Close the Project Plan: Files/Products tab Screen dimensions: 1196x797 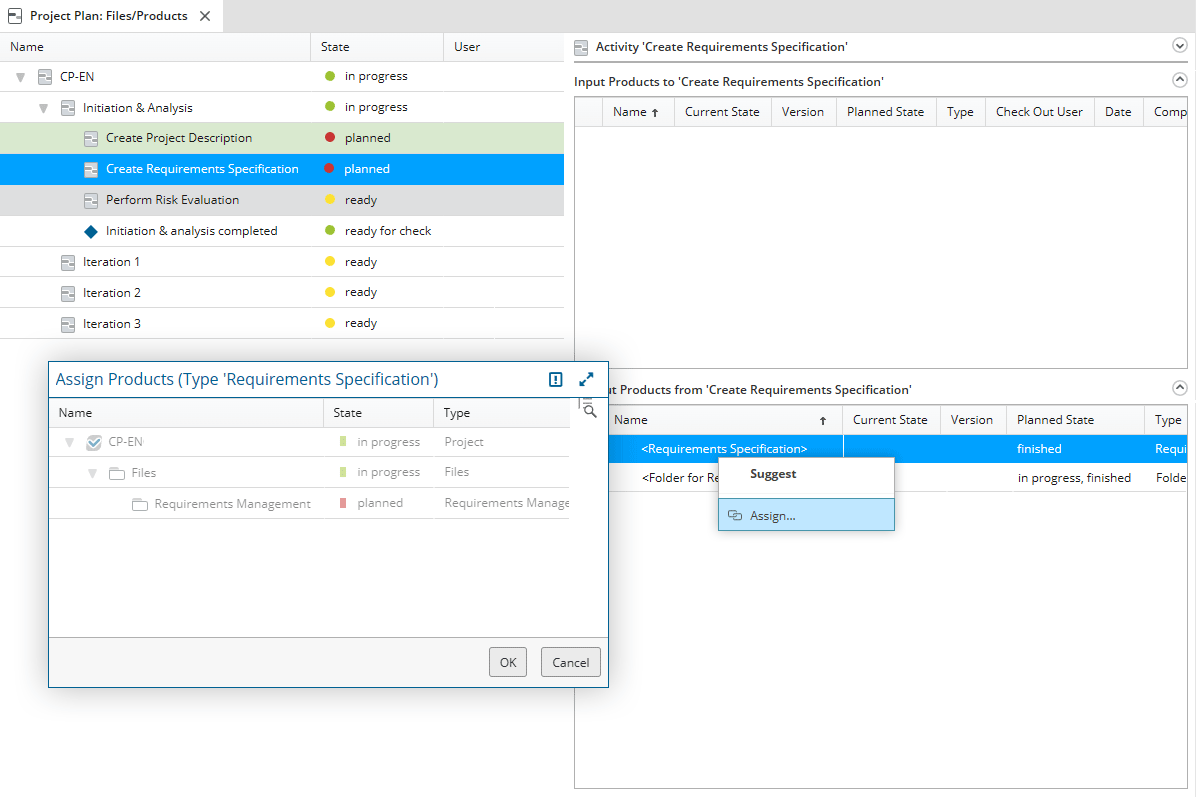click(205, 16)
